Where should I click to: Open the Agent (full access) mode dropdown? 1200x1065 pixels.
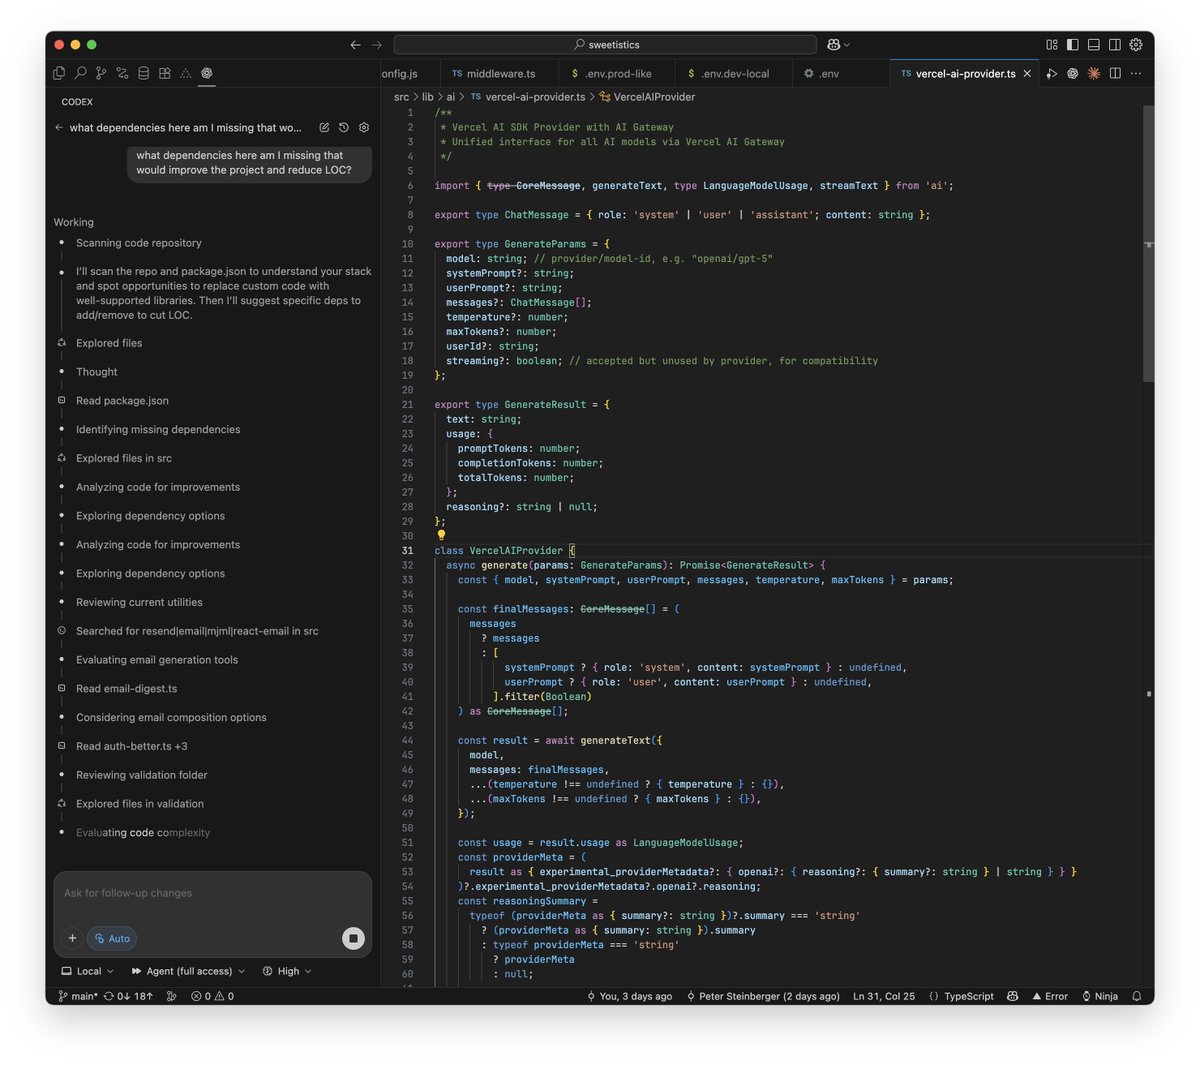(x=189, y=971)
